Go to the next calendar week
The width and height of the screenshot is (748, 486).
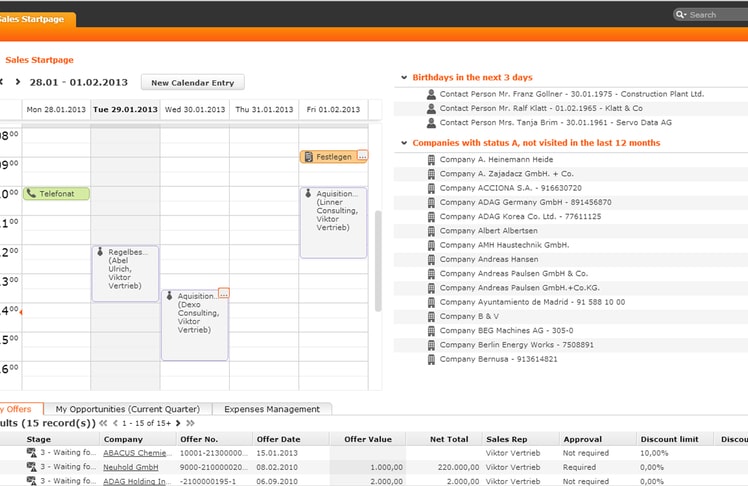pos(17,82)
